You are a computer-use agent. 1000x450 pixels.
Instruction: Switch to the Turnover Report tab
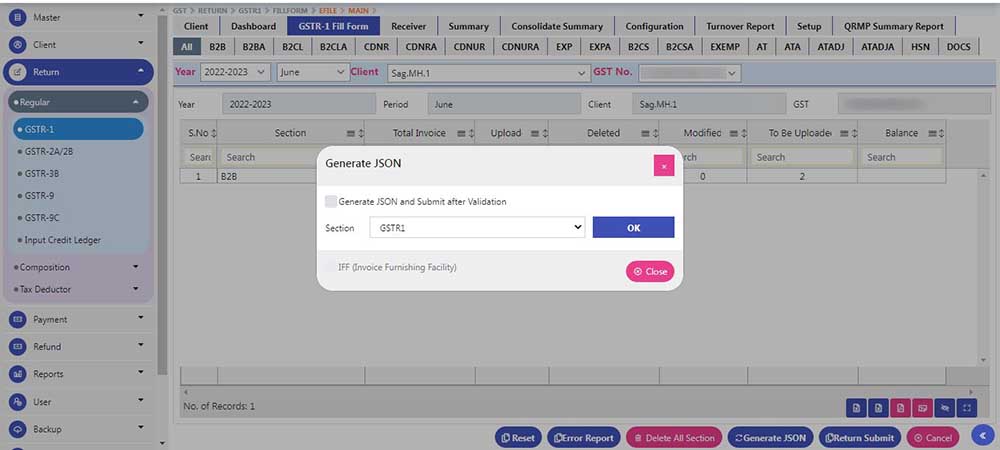click(739, 26)
